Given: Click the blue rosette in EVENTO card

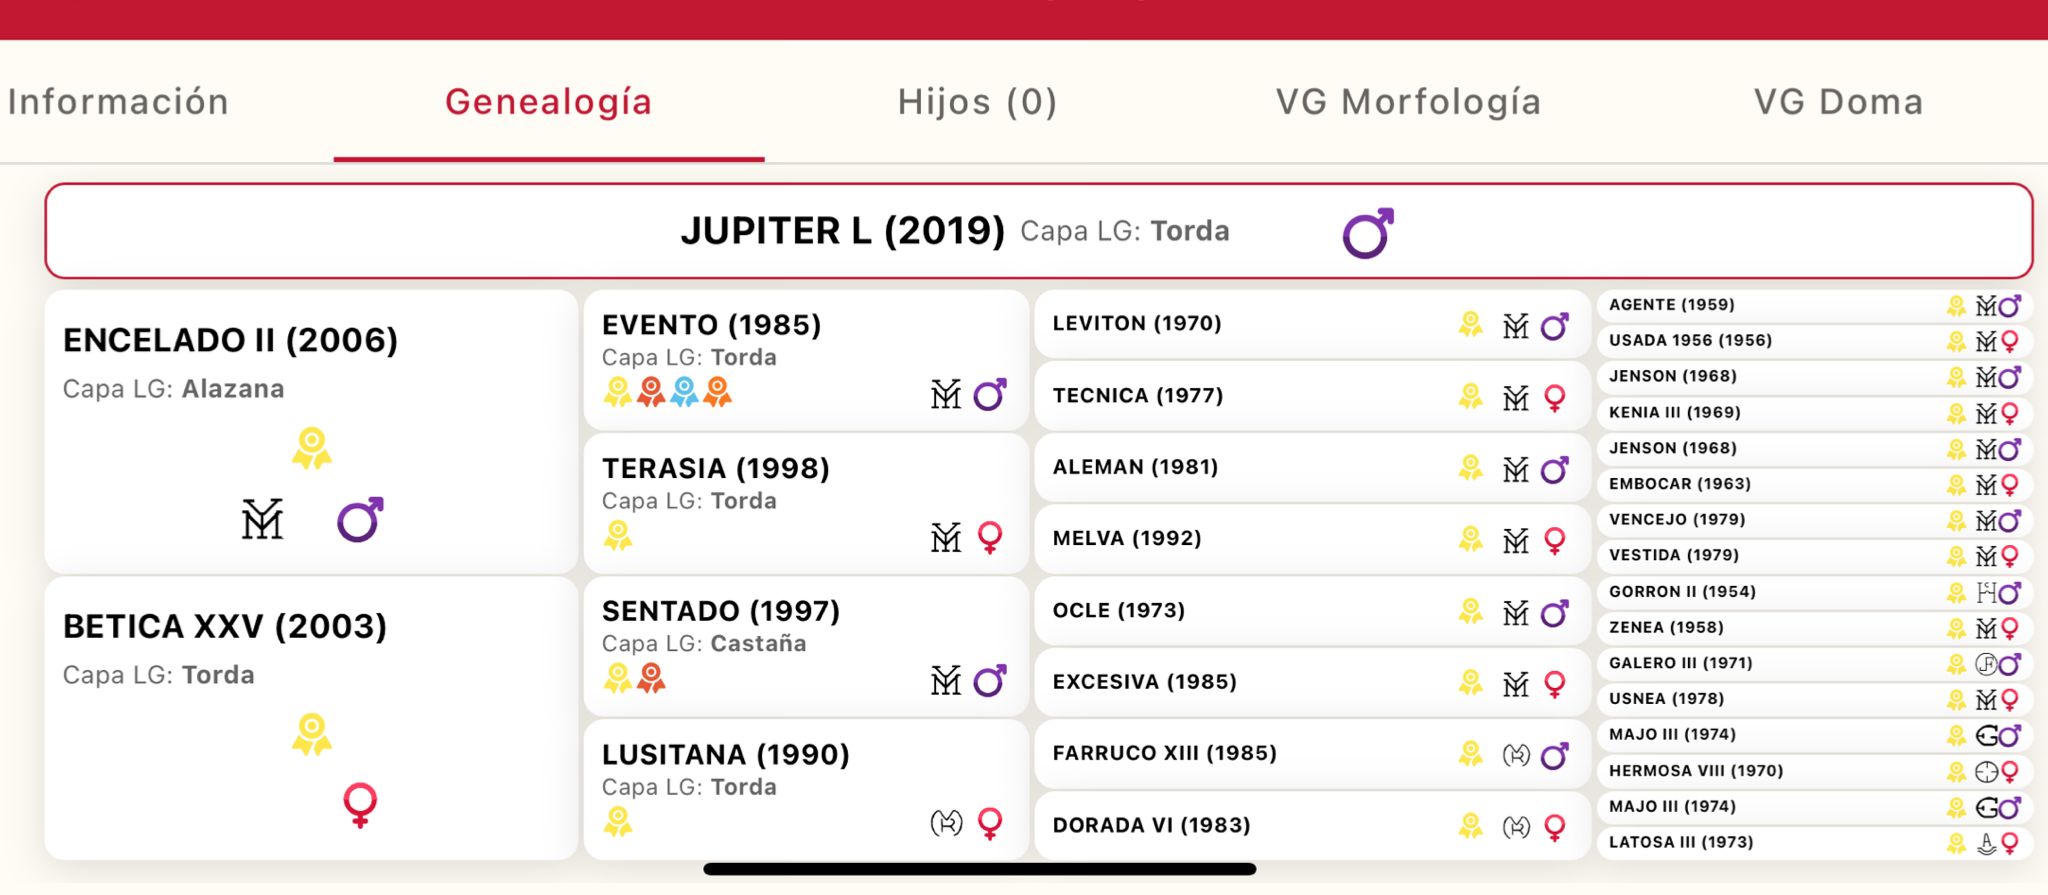Looking at the screenshot, I should pos(684,392).
